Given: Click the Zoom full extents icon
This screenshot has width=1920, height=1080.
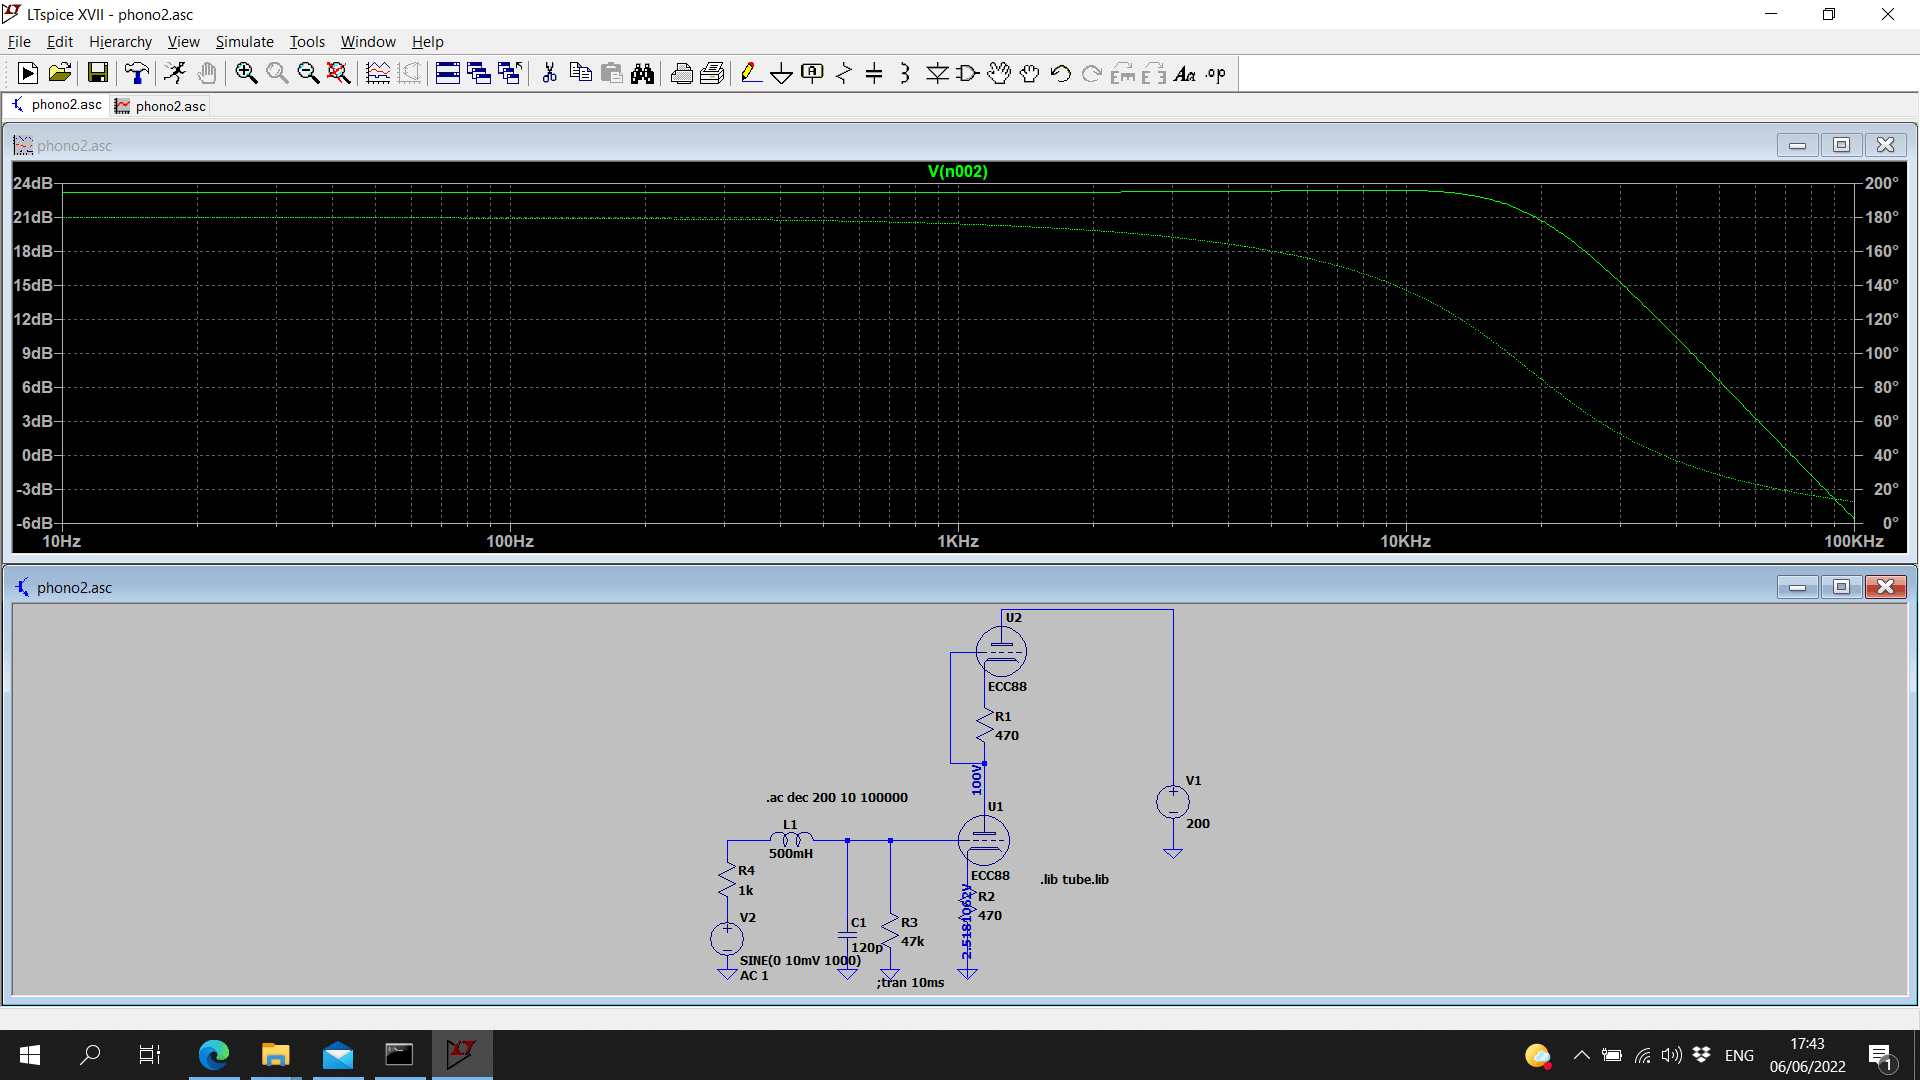Looking at the screenshot, I should [339, 73].
